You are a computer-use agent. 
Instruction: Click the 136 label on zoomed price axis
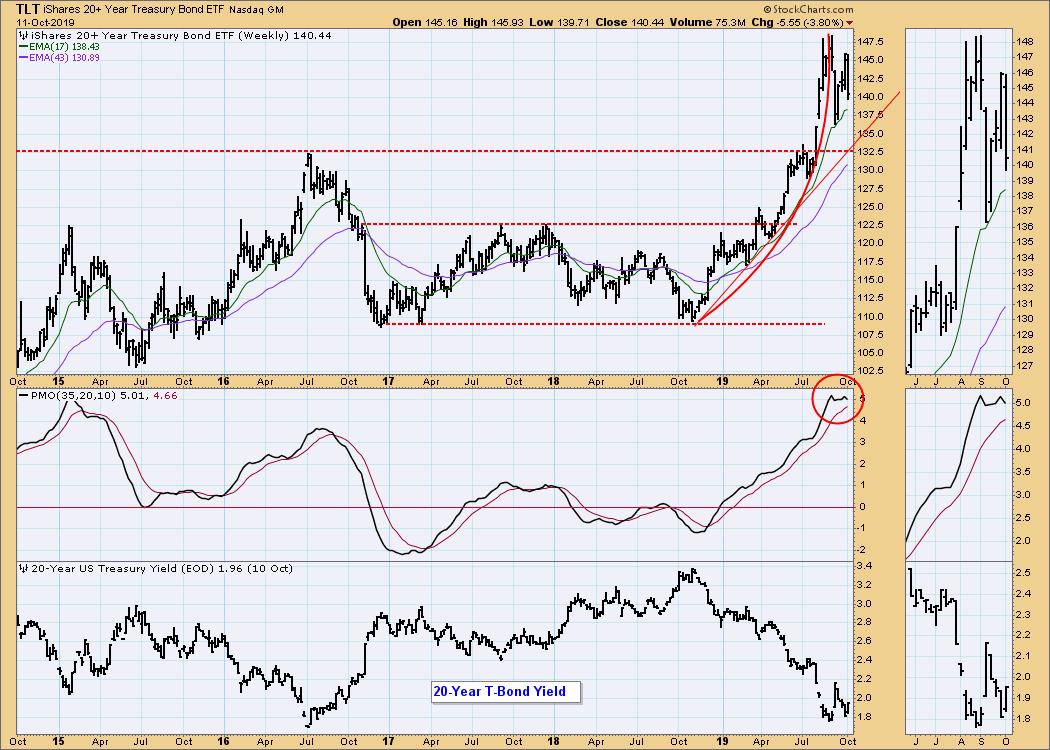coord(1024,226)
